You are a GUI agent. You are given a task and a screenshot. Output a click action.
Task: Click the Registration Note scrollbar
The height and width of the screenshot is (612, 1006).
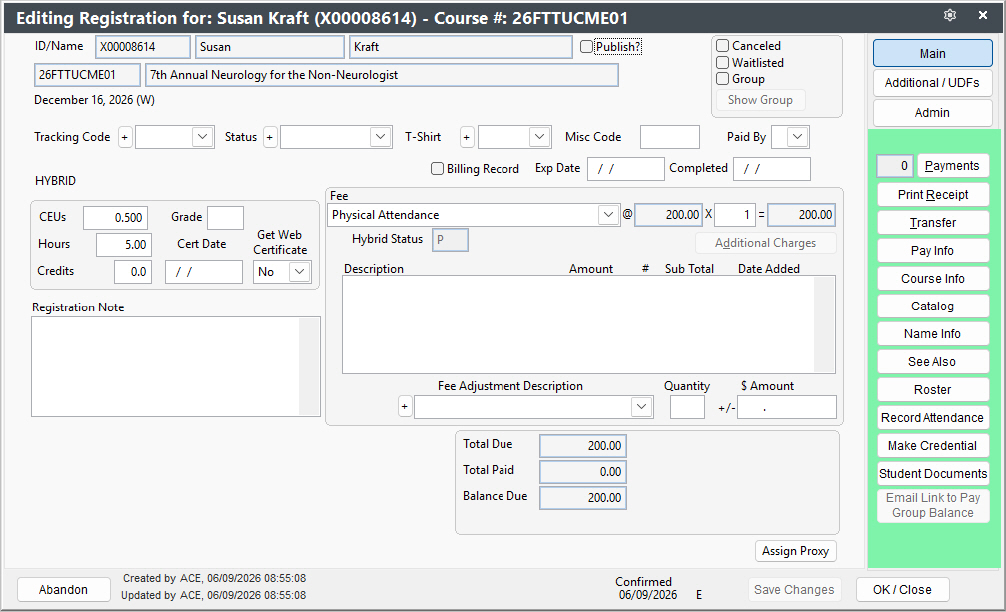[310, 366]
